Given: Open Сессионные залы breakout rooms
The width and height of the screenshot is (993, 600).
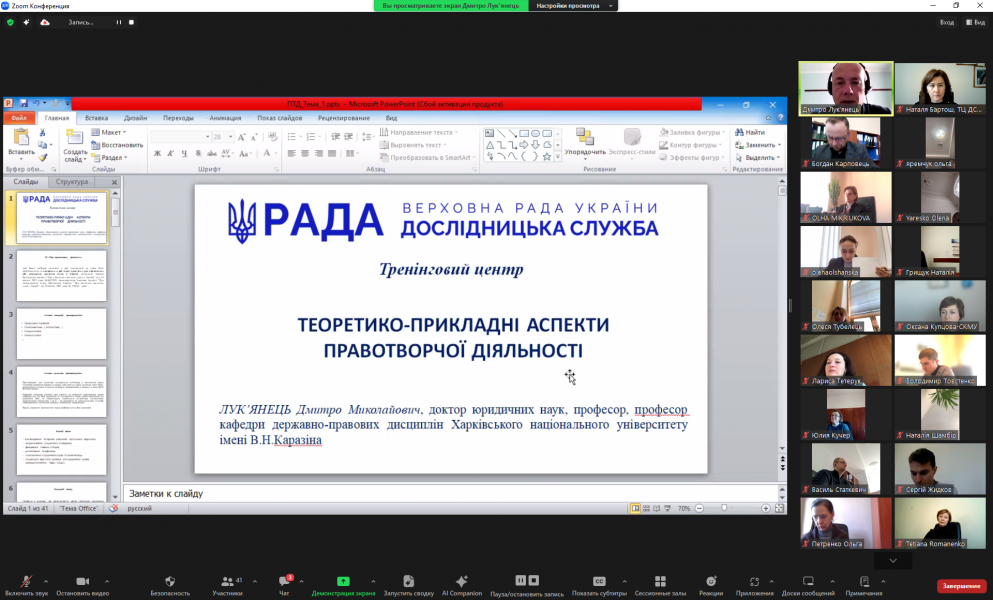Looking at the screenshot, I should [x=660, y=582].
